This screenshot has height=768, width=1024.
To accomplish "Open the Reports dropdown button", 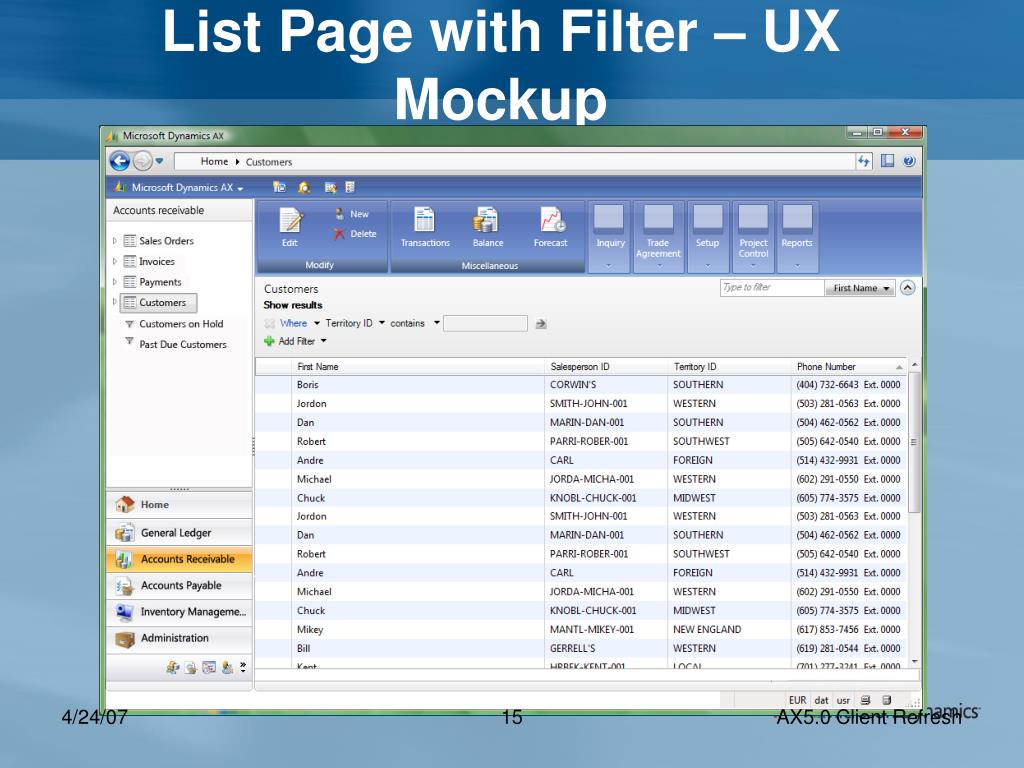I will point(797,236).
